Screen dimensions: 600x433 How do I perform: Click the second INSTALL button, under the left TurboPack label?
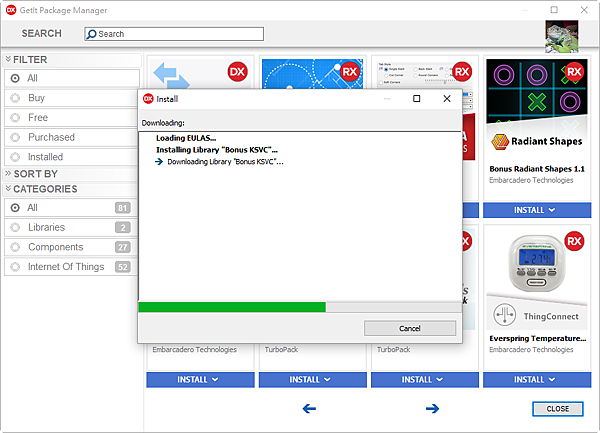coord(313,379)
